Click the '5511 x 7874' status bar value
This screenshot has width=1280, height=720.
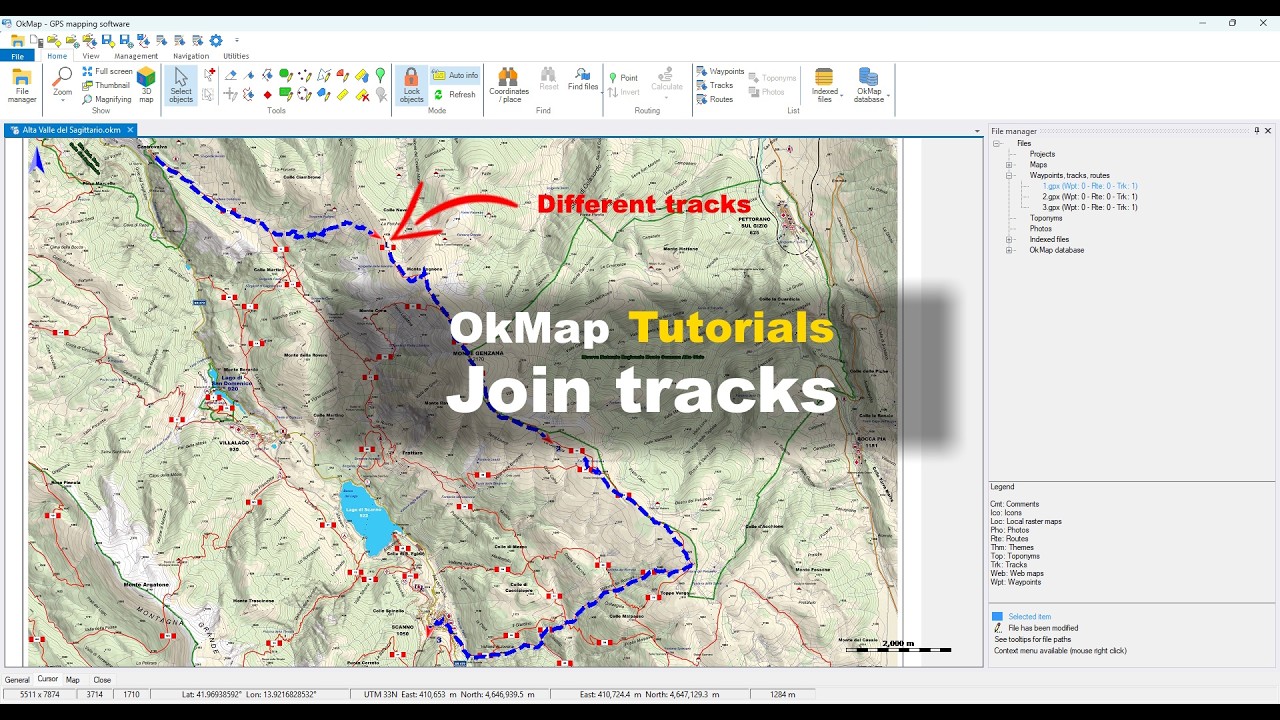pos(40,694)
